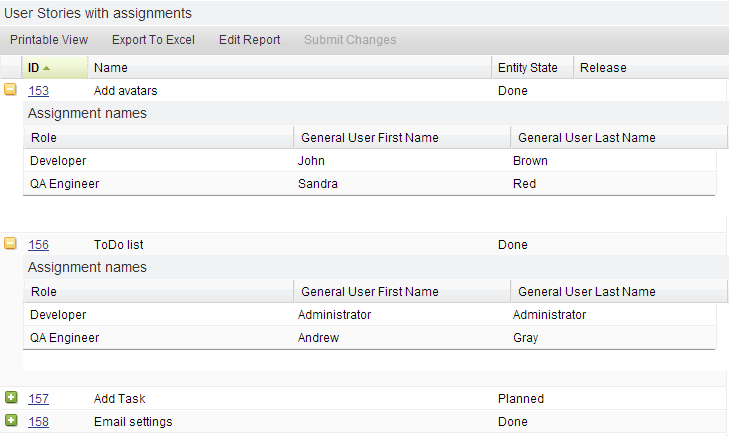This screenshot has height=437, width=729.
Task: Open user story ID 158 link
Action: pyautogui.click(x=38, y=422)
